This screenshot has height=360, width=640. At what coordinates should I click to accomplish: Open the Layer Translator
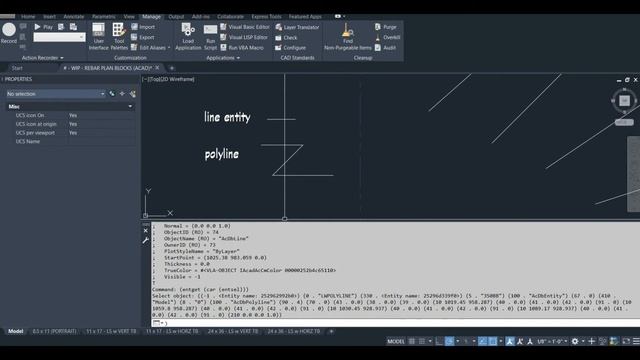click(x=297, y=27)
